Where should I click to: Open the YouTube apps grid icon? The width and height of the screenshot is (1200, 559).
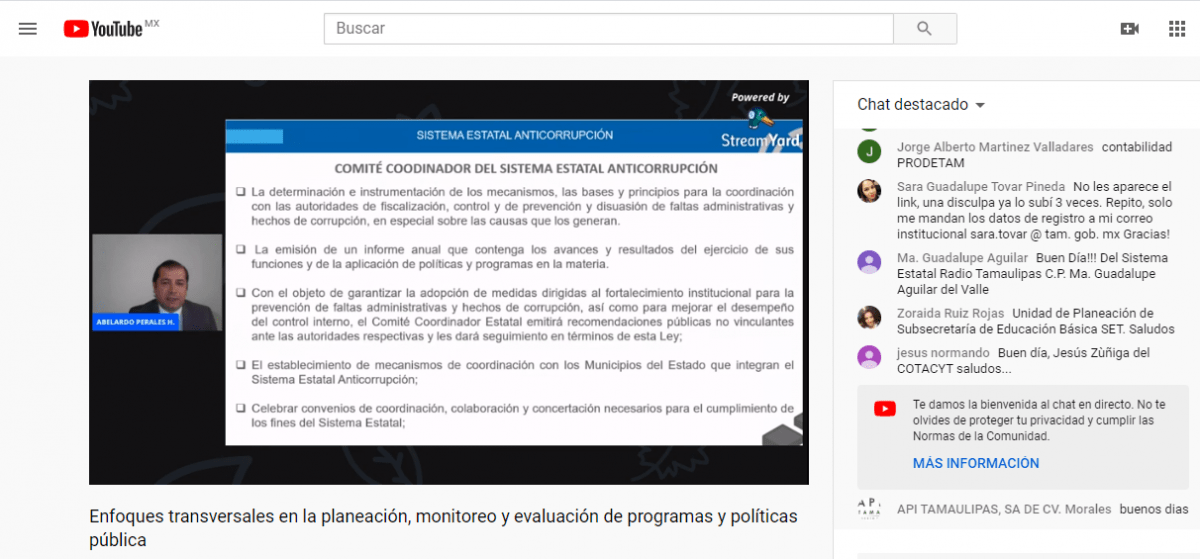tap(1177, 29)
